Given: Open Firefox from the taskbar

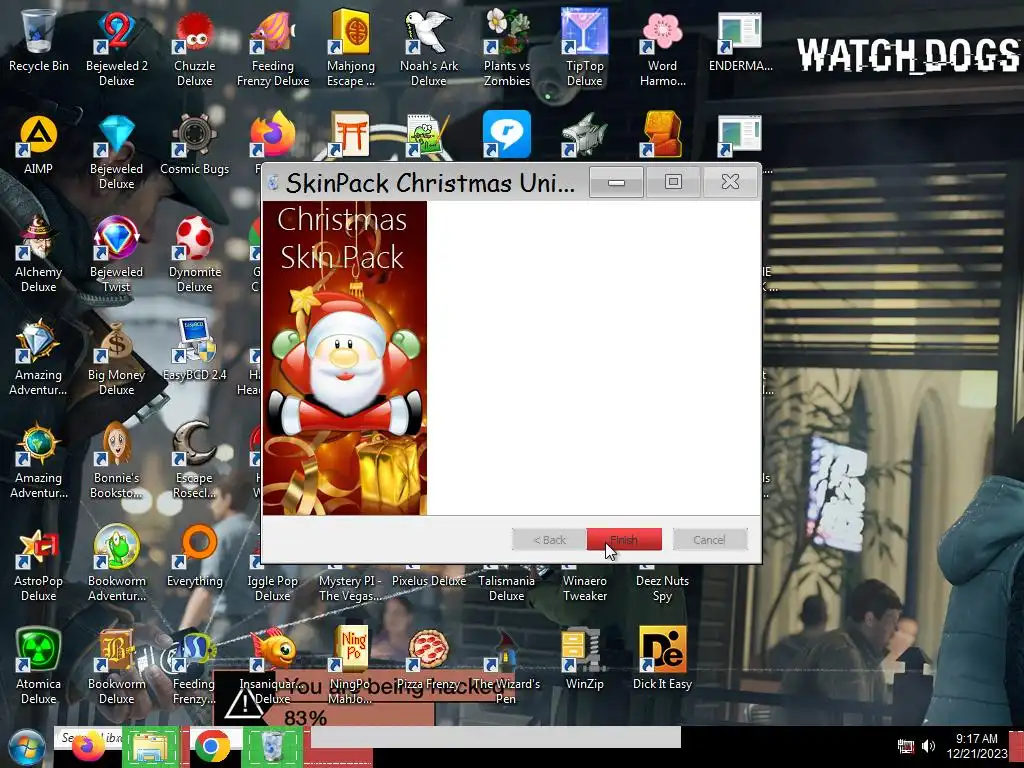Looking at the screenshot, I should pos(88,746).
